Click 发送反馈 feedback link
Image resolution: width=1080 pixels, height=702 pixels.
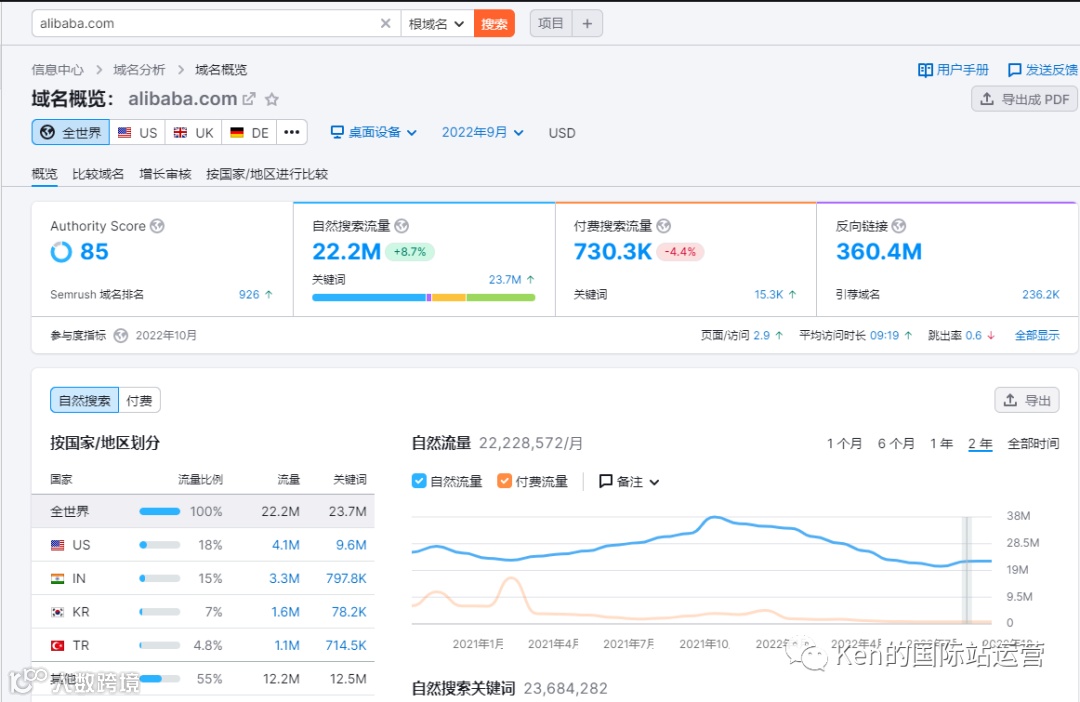[1042, 70]
